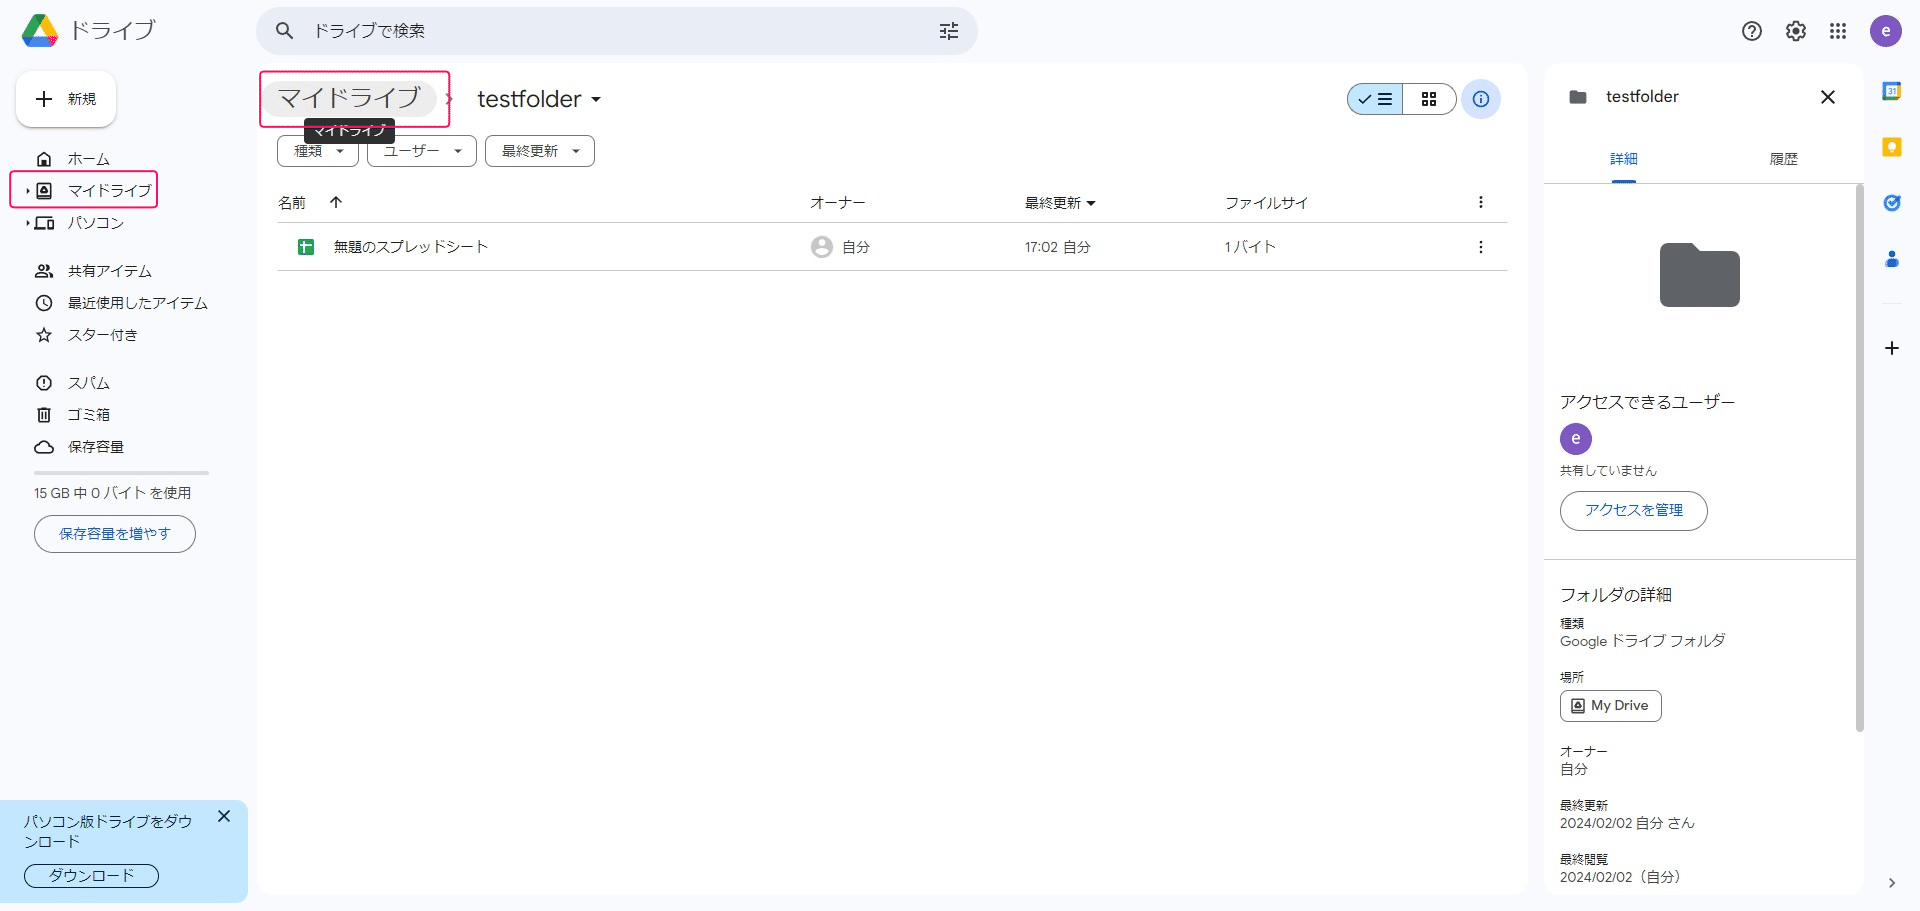Screen dimensions: 1920x911
Task: Open Google Tasks side panel icon
Action: 1892,203
